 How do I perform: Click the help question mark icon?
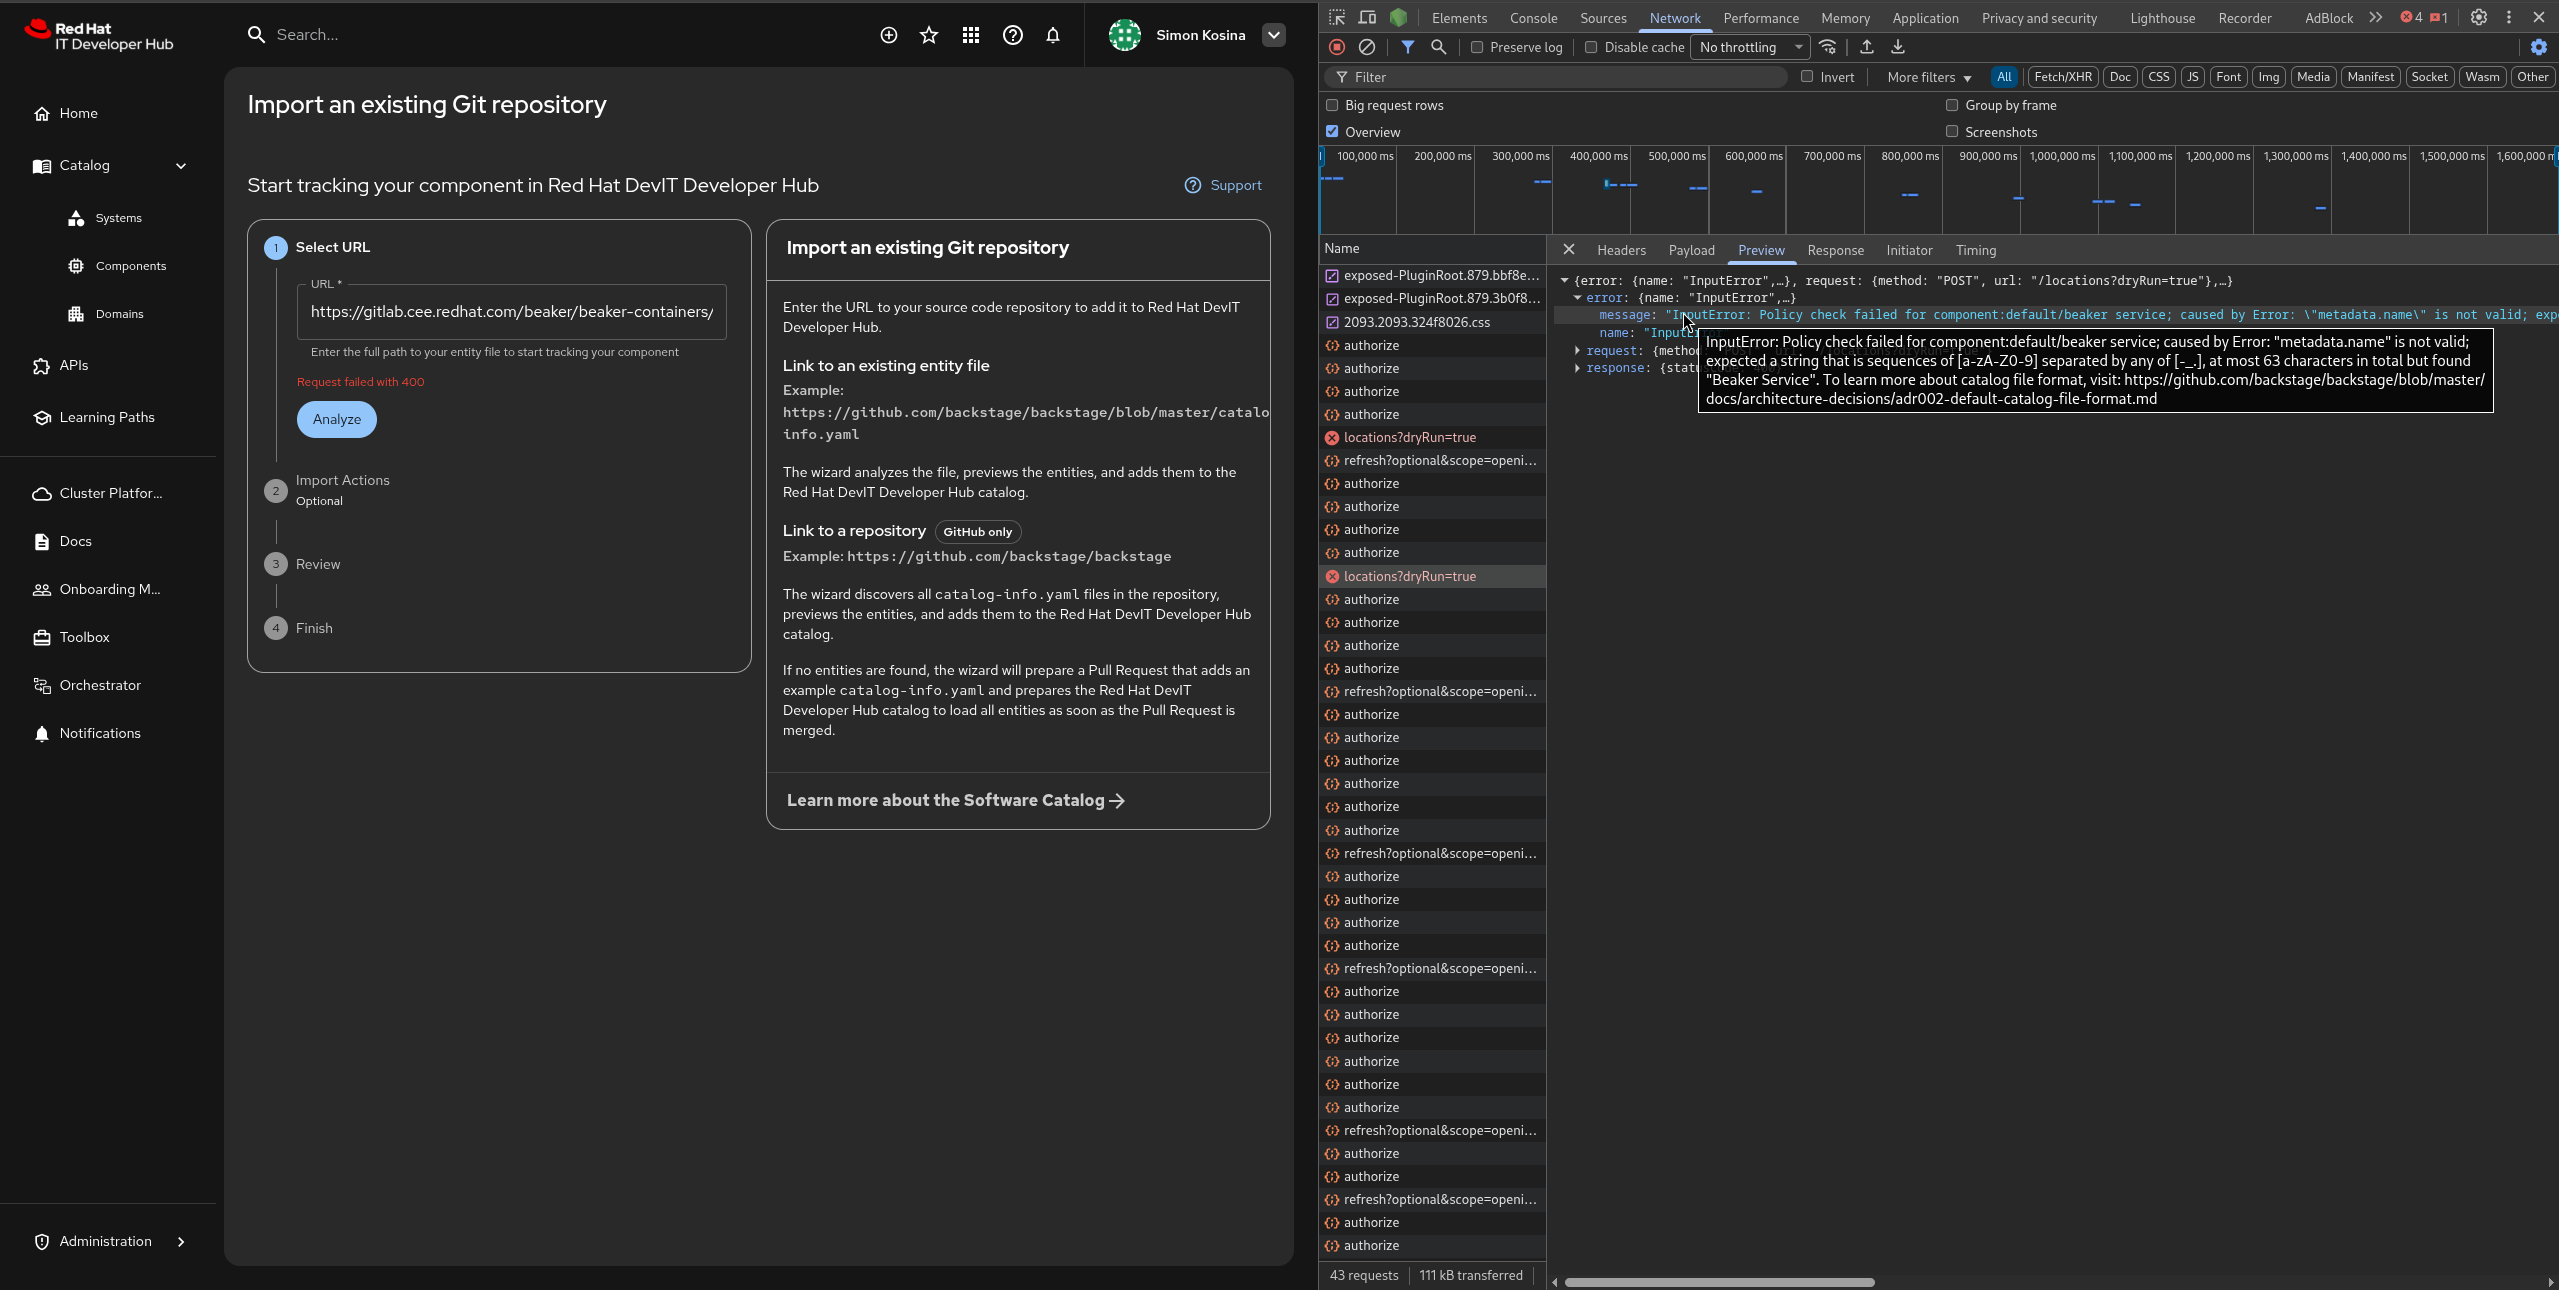click(1012, 35)
